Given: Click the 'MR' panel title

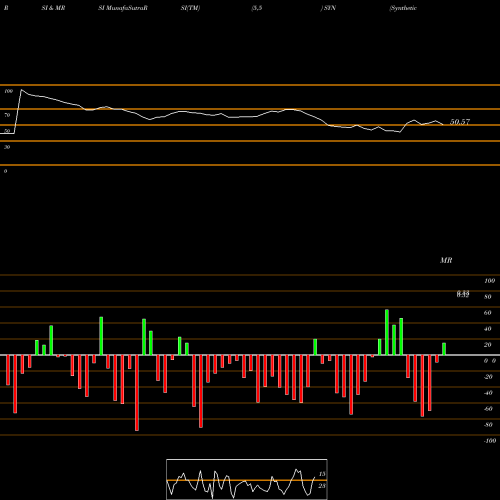Looking at the screenshot, I should (446, 260).
